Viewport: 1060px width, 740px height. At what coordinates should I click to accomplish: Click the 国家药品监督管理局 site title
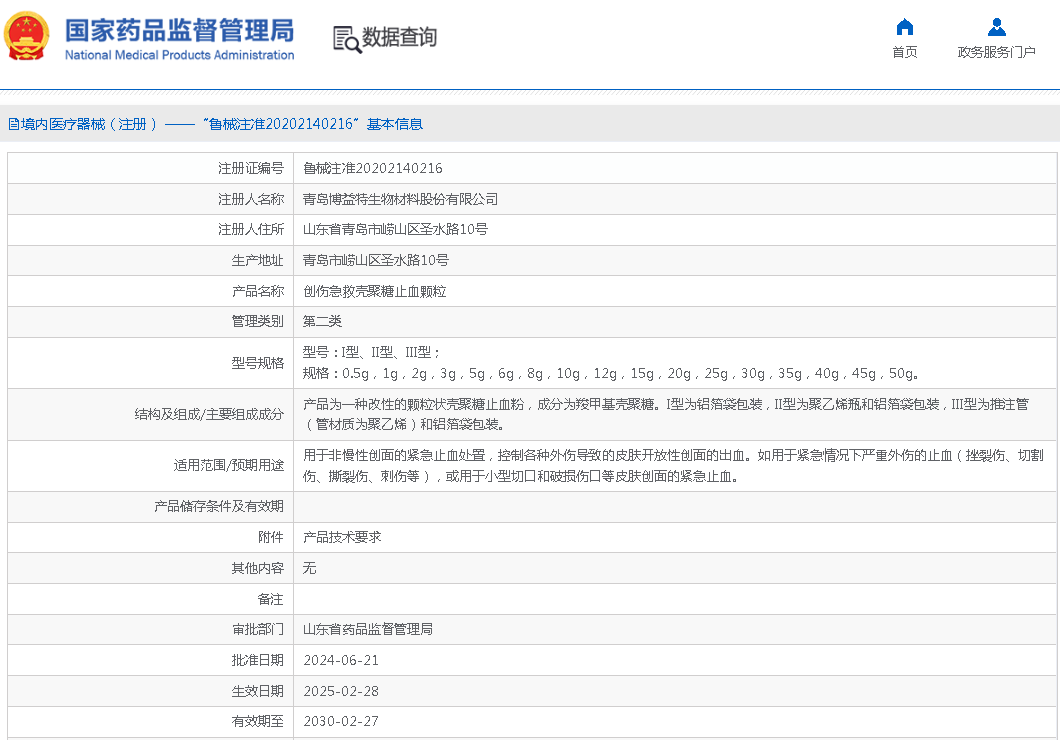[180, 29]
